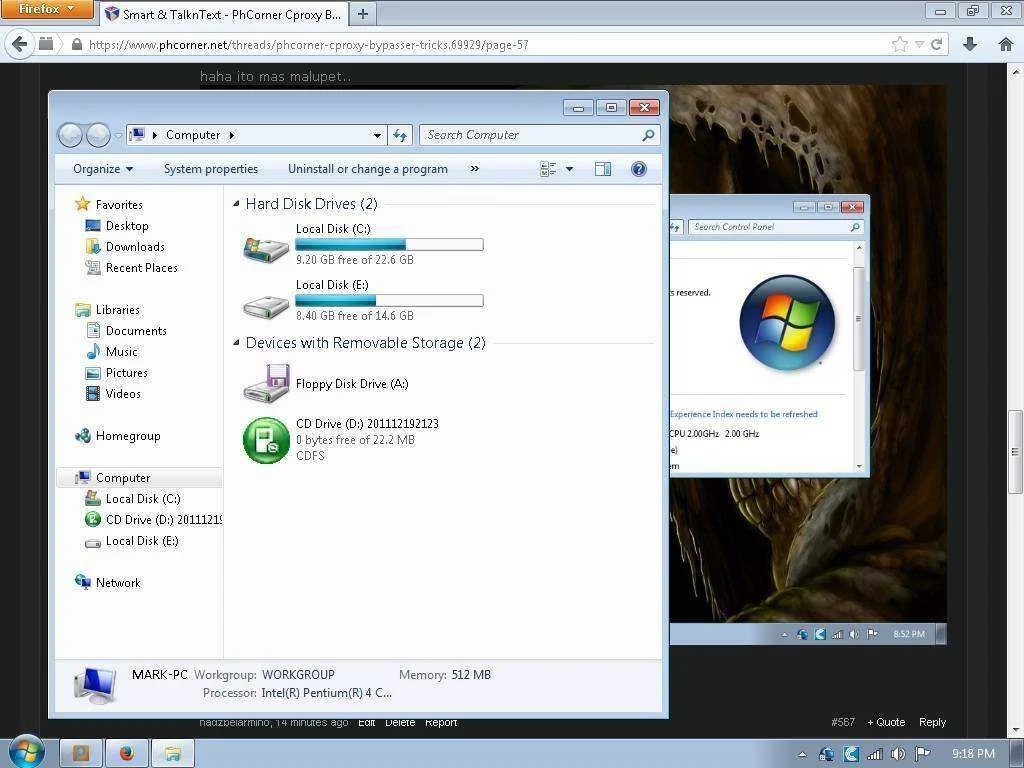This screenshot has width=1024, height=768.
Task: Show hidden tray icons arrow
Action: tap(802, 754)
